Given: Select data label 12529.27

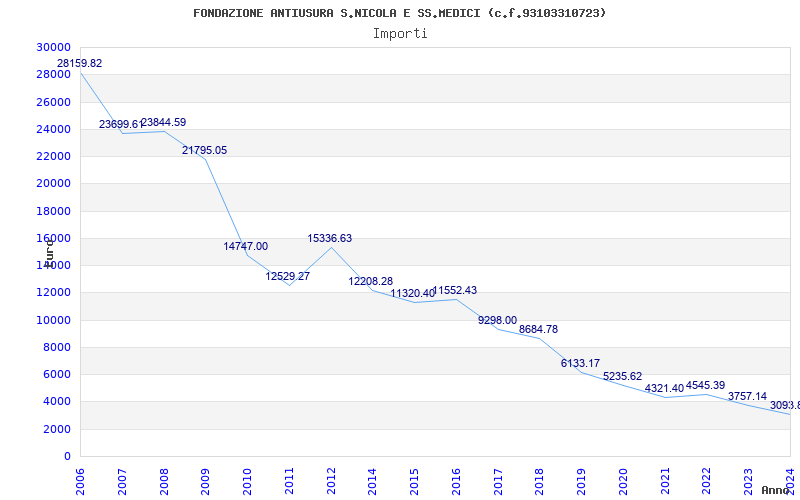Looking at the screenshot, I should pyautogui.click(x=288, y=277).
